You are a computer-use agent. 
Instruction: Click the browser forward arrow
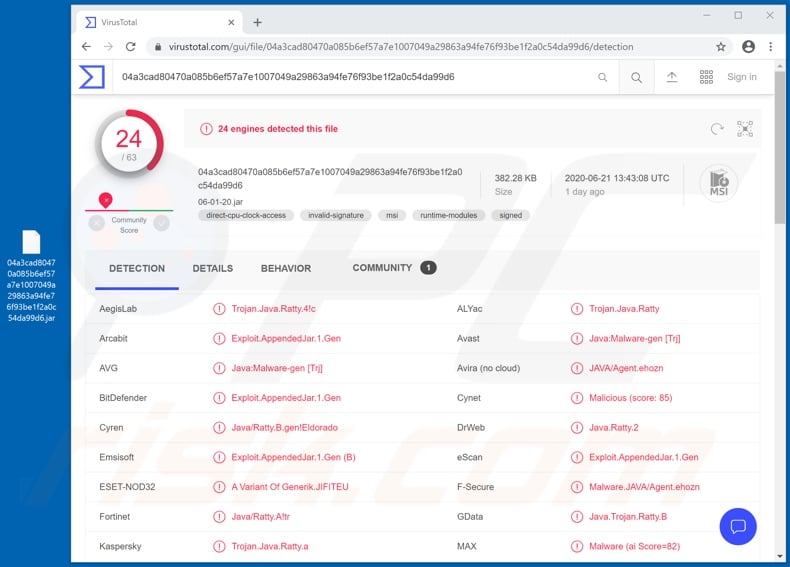(108, 46)
